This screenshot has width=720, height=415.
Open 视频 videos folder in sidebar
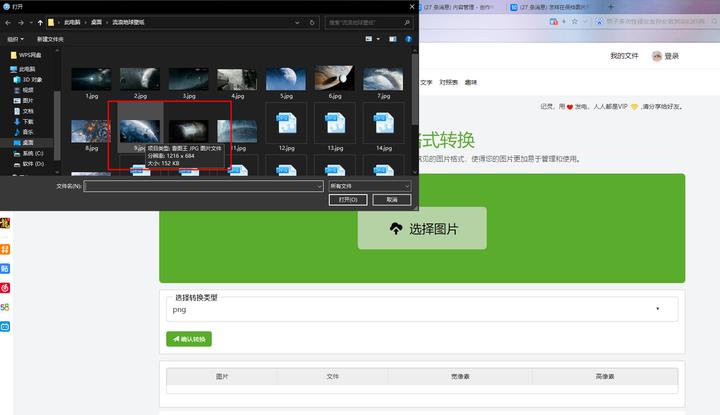(24, 90)
